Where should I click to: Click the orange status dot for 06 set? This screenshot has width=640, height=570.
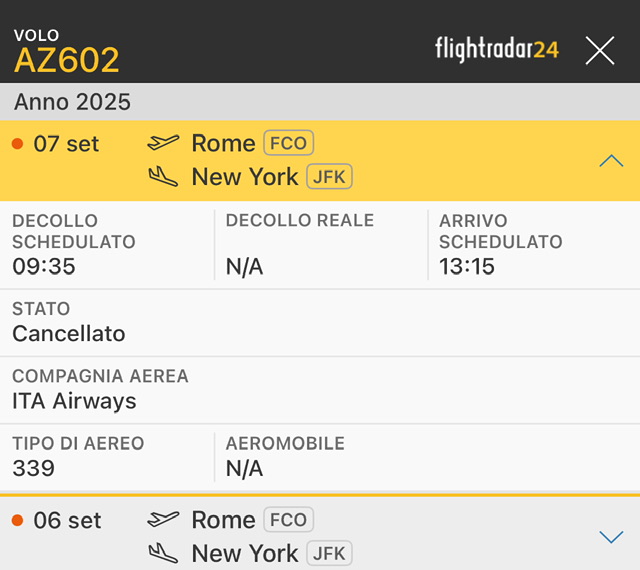pyautogui.click(x=17, y=521)
